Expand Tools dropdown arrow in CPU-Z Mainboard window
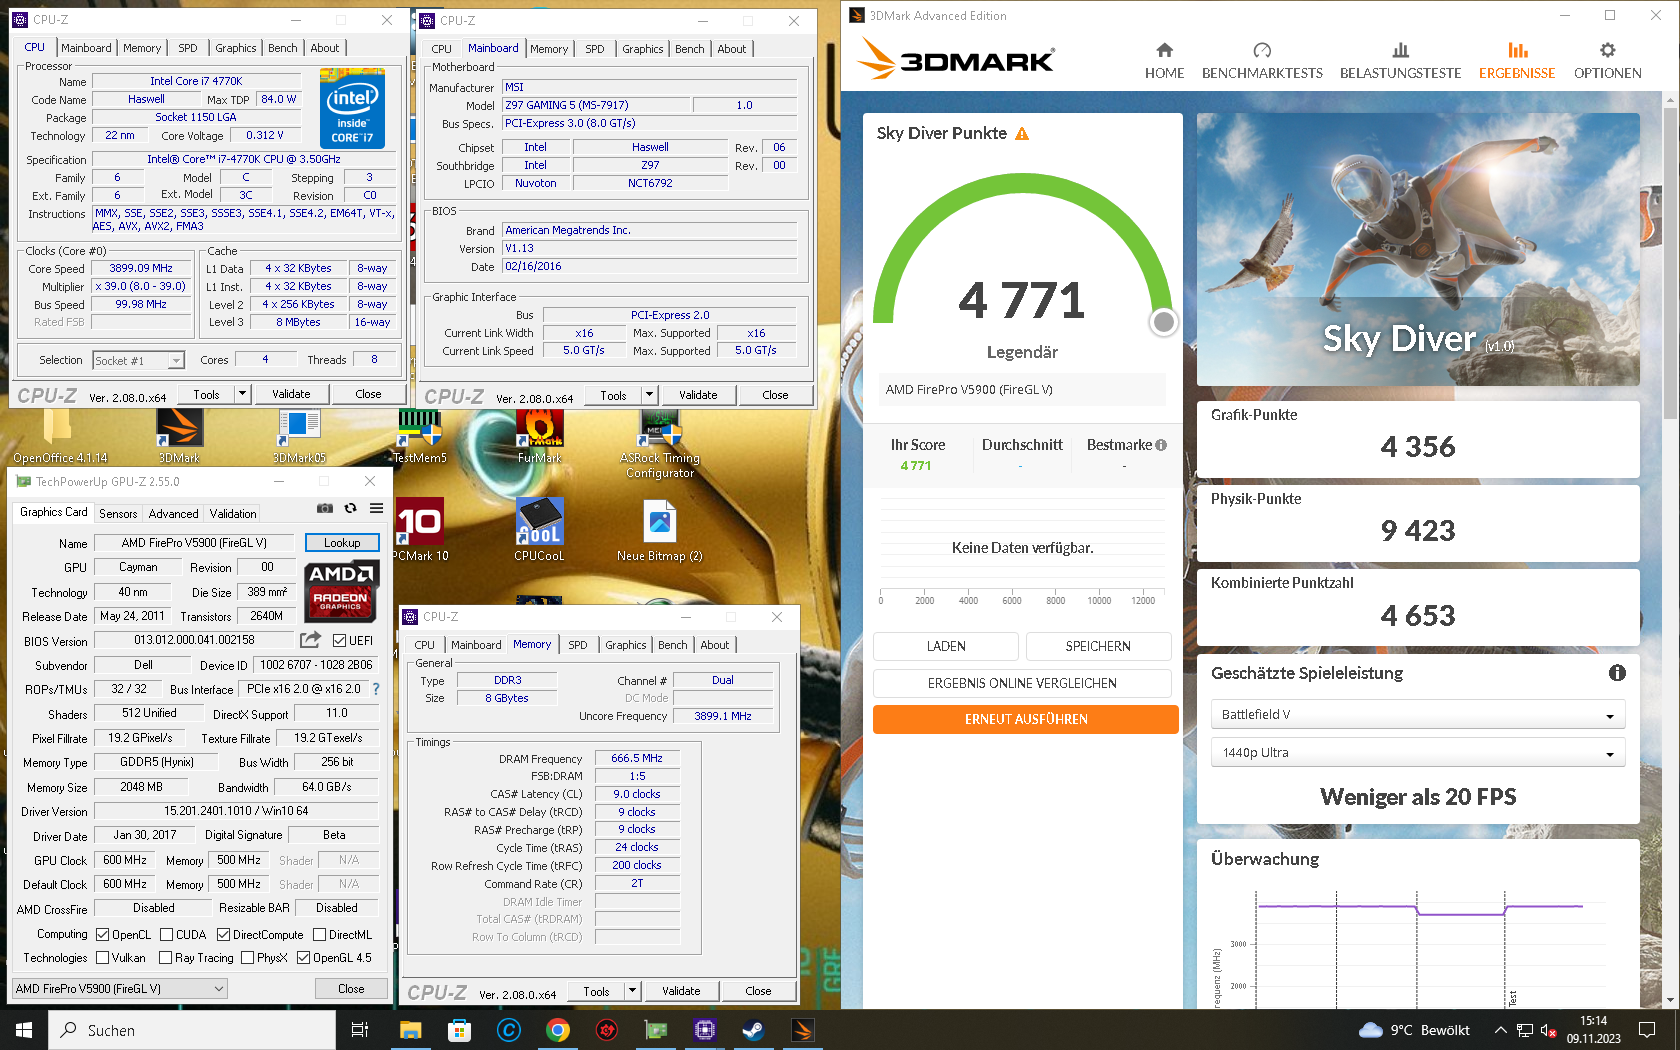The width and height of the screenshot is (1680, 1050). tap(649, 396)
